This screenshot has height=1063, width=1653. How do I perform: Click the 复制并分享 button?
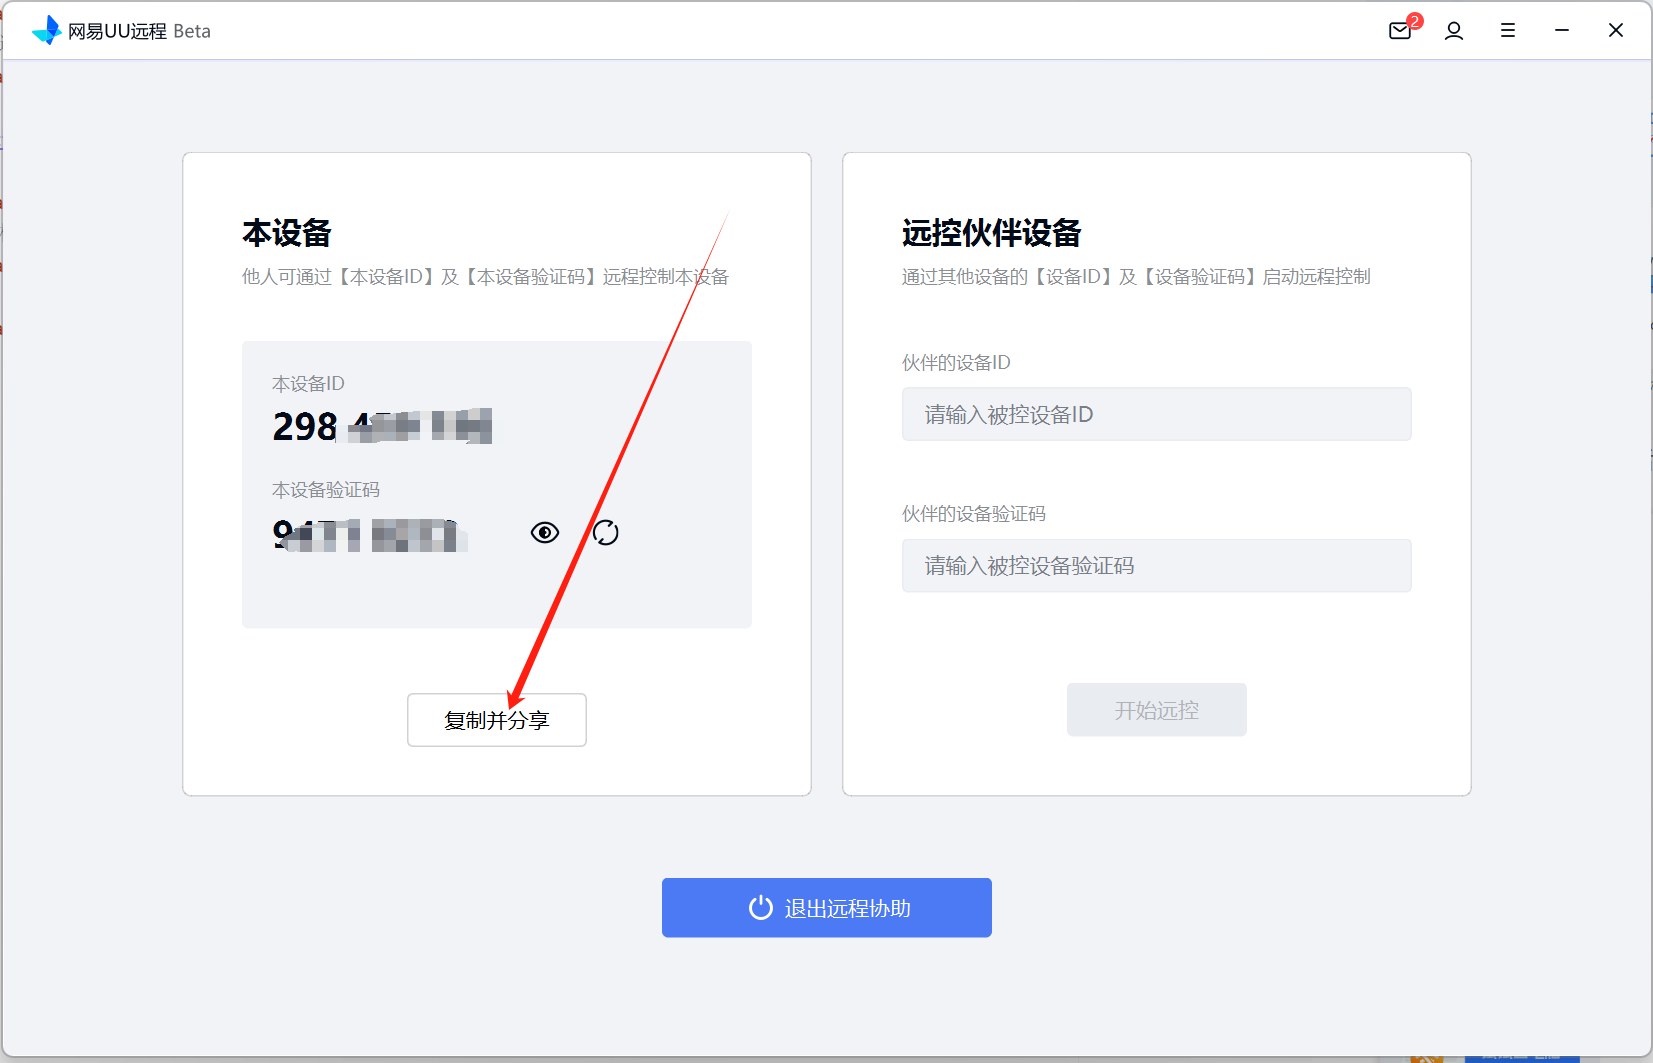click(497, 719)
